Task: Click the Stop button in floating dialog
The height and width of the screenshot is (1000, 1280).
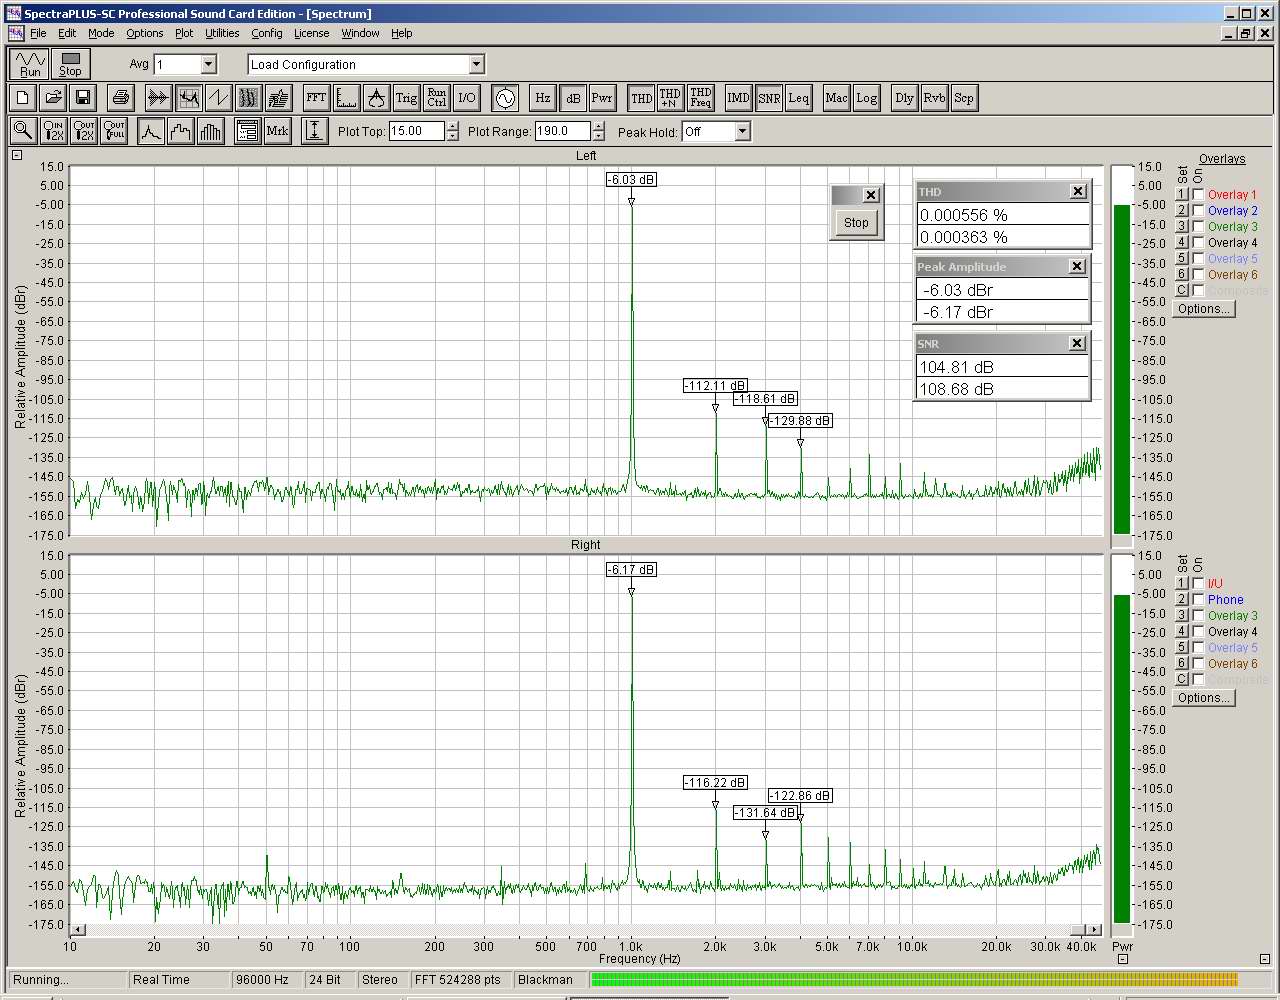Action: pyautogui.click(x=856, y=223)
